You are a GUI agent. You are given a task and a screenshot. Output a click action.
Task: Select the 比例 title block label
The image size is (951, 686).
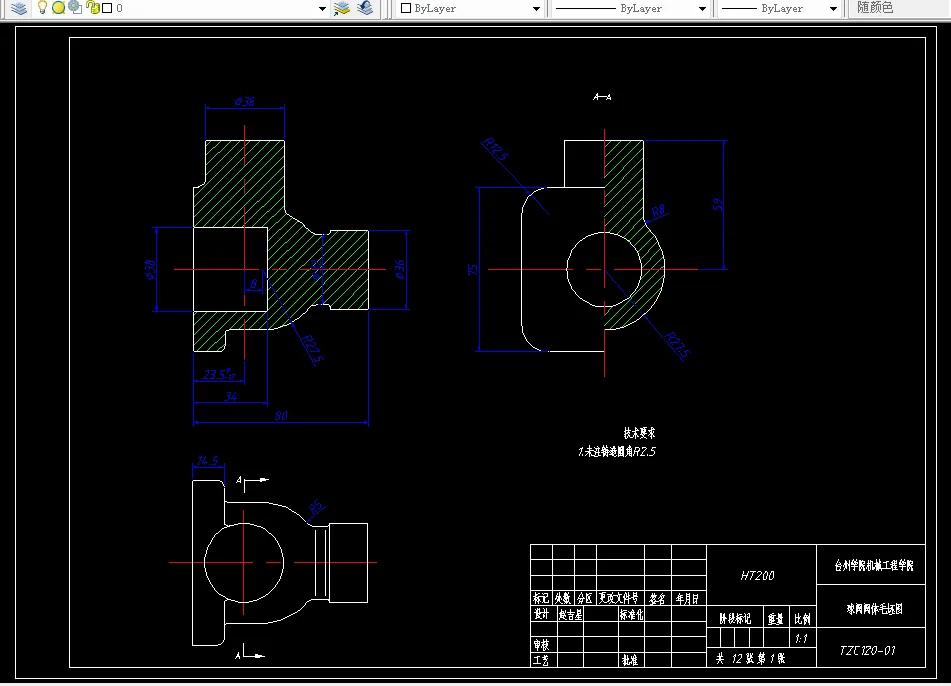pos(802,619)
